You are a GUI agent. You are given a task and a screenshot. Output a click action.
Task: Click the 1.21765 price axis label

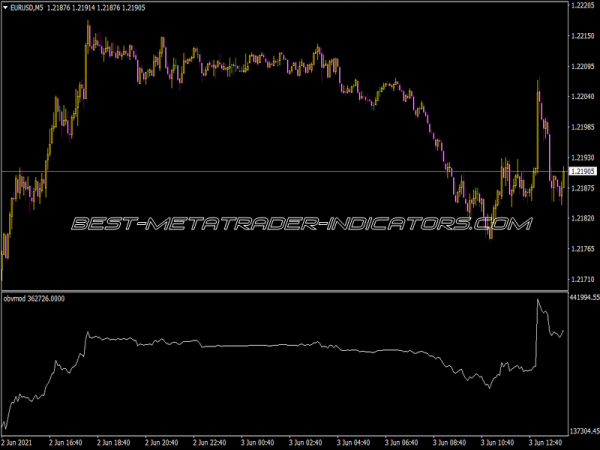click(x=582, y=249)
